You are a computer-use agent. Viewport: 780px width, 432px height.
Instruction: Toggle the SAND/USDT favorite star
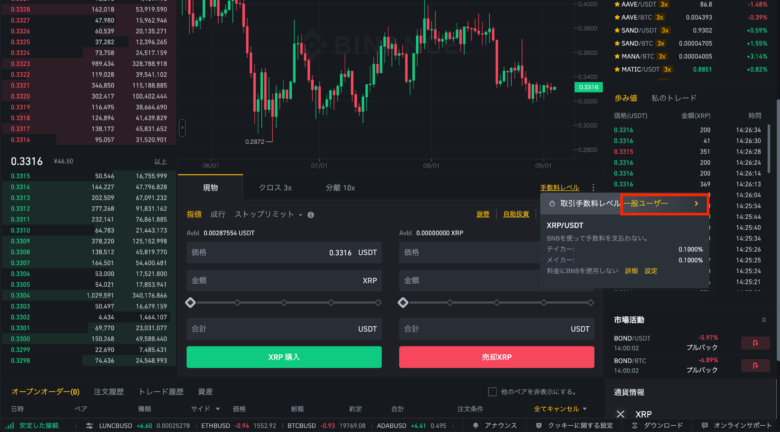tap(617, 30)
